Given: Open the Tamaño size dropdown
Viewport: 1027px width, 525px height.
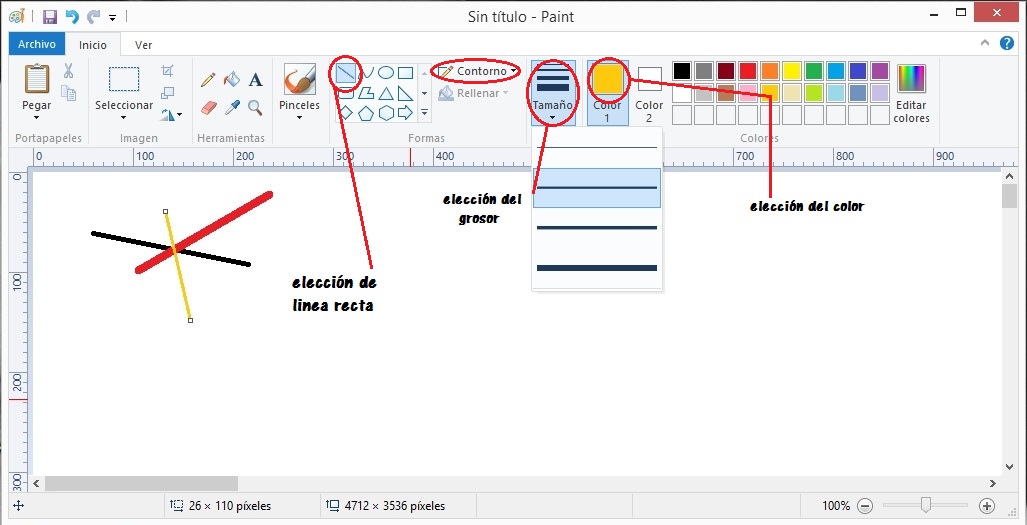Looking at the screenshot, I should click(x=553, y=92).
